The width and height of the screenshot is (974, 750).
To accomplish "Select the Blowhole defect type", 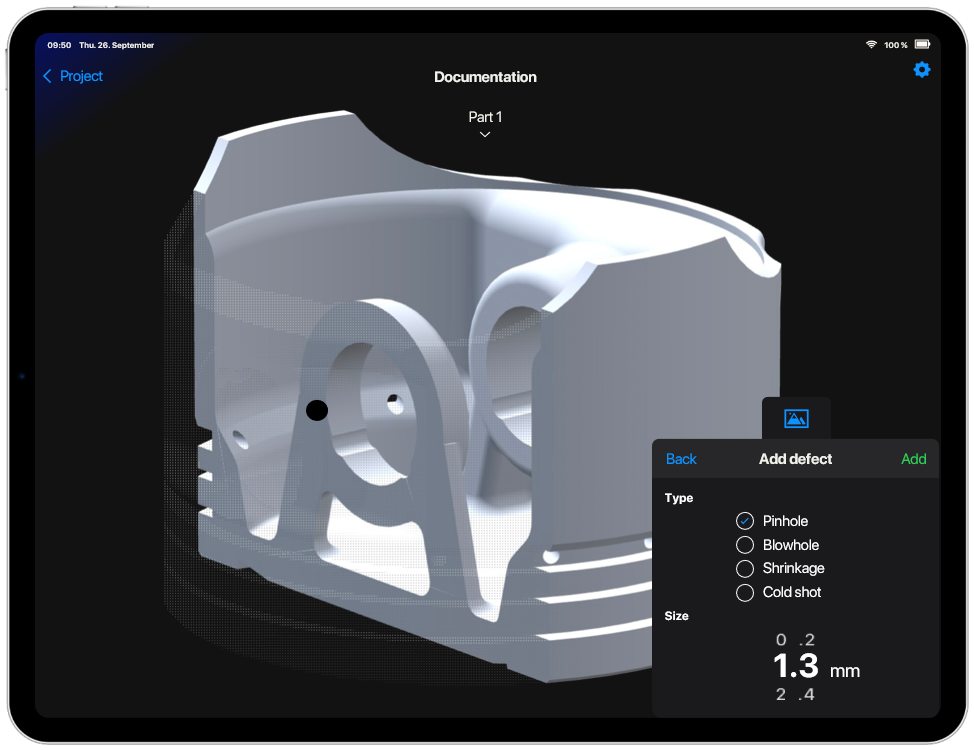I will coord(745,544).
